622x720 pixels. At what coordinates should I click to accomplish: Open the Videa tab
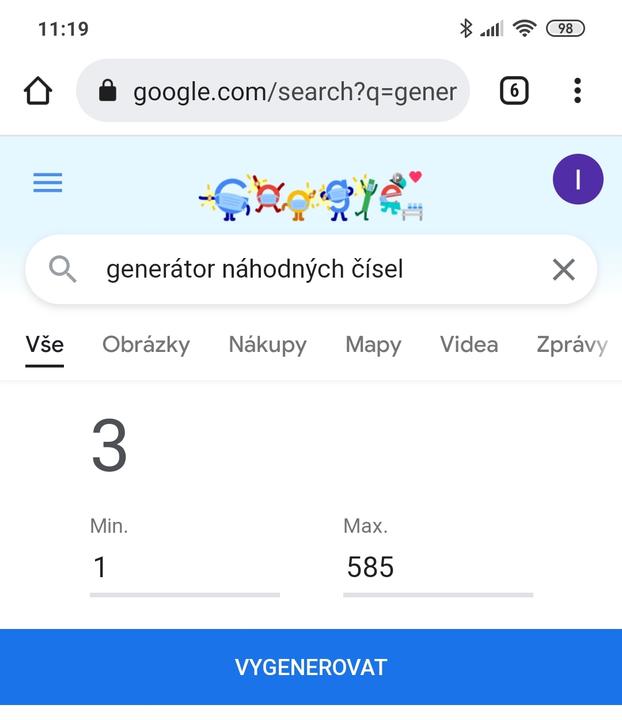469,345
